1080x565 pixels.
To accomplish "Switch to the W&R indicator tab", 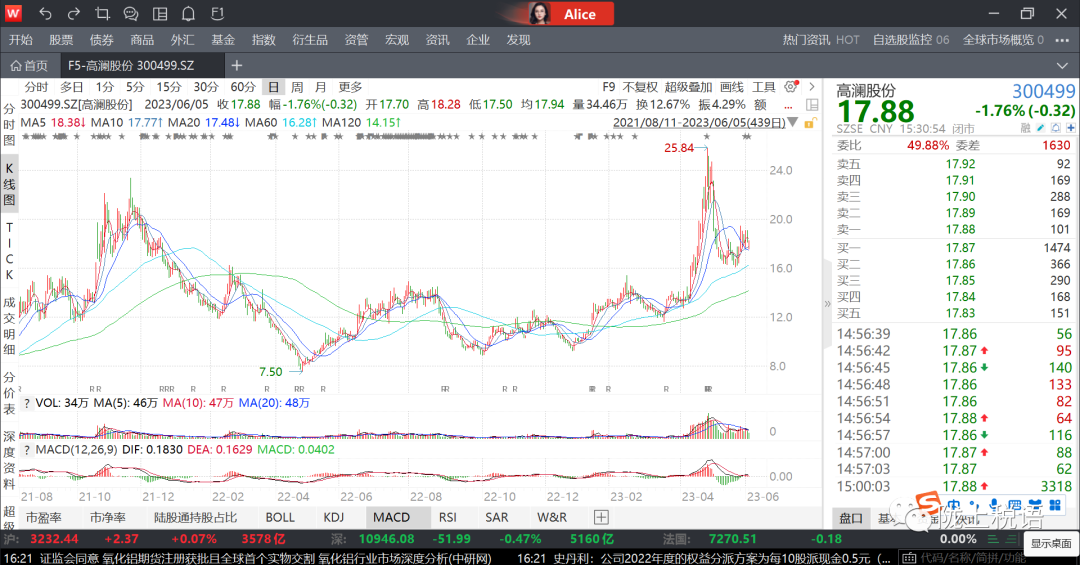I will click(x=552, y=517).
